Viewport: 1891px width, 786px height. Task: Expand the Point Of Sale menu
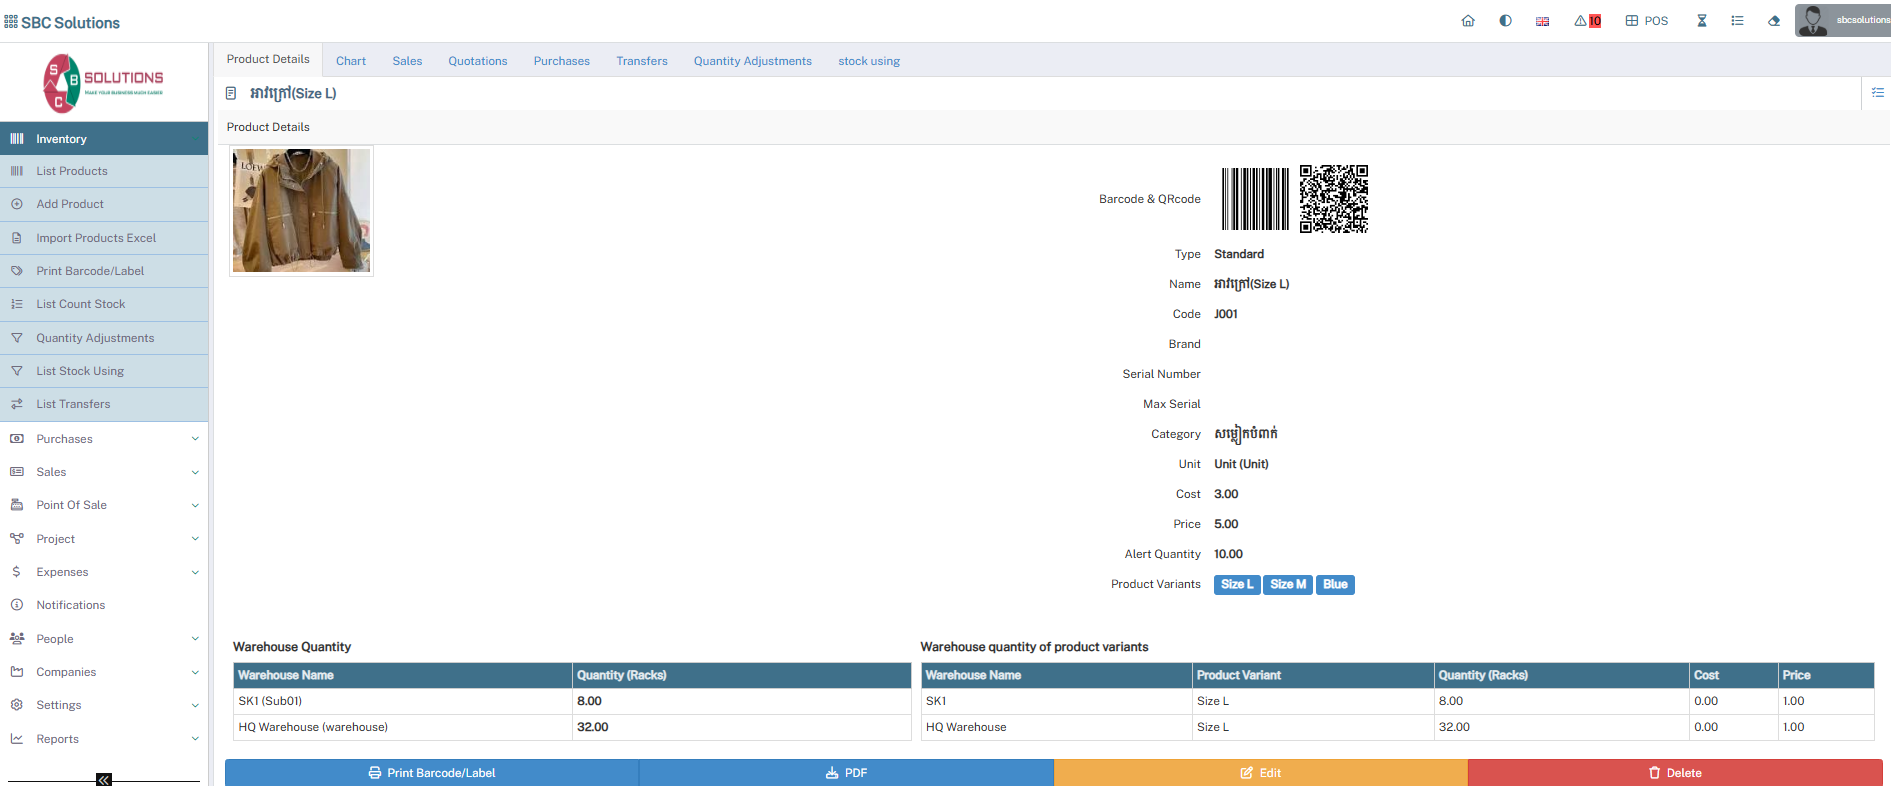pos(104,505)
